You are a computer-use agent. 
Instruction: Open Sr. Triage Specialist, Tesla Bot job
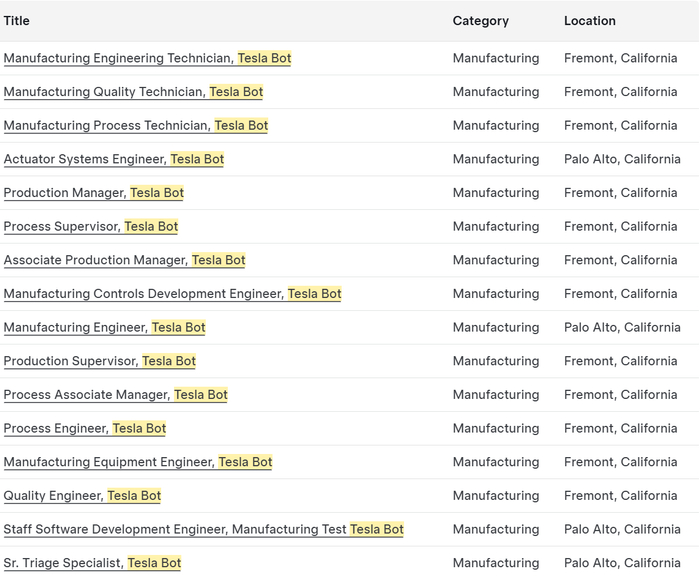(92, 563)
